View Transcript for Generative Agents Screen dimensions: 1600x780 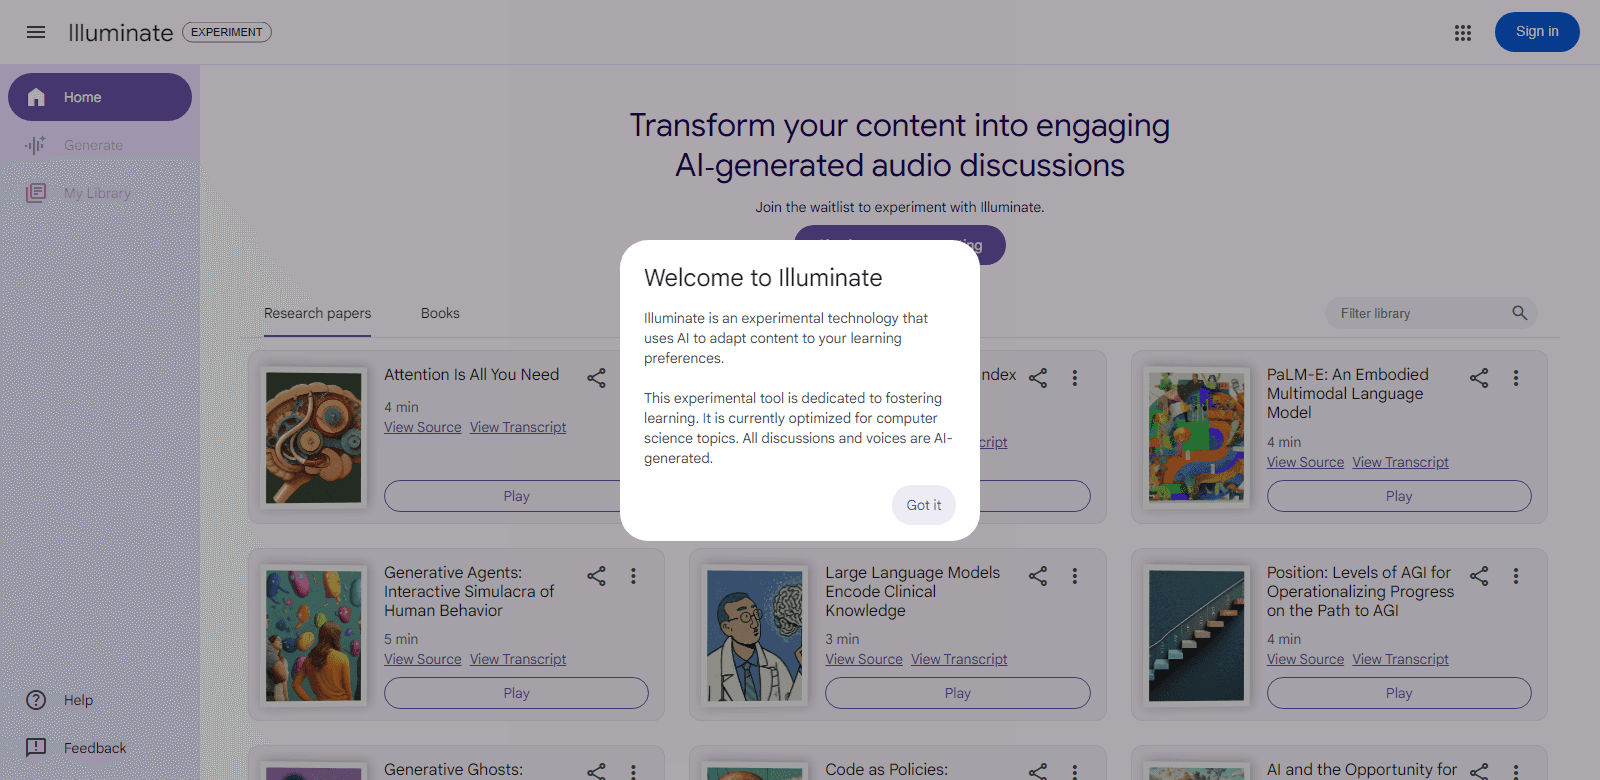(x=518, y=659)
